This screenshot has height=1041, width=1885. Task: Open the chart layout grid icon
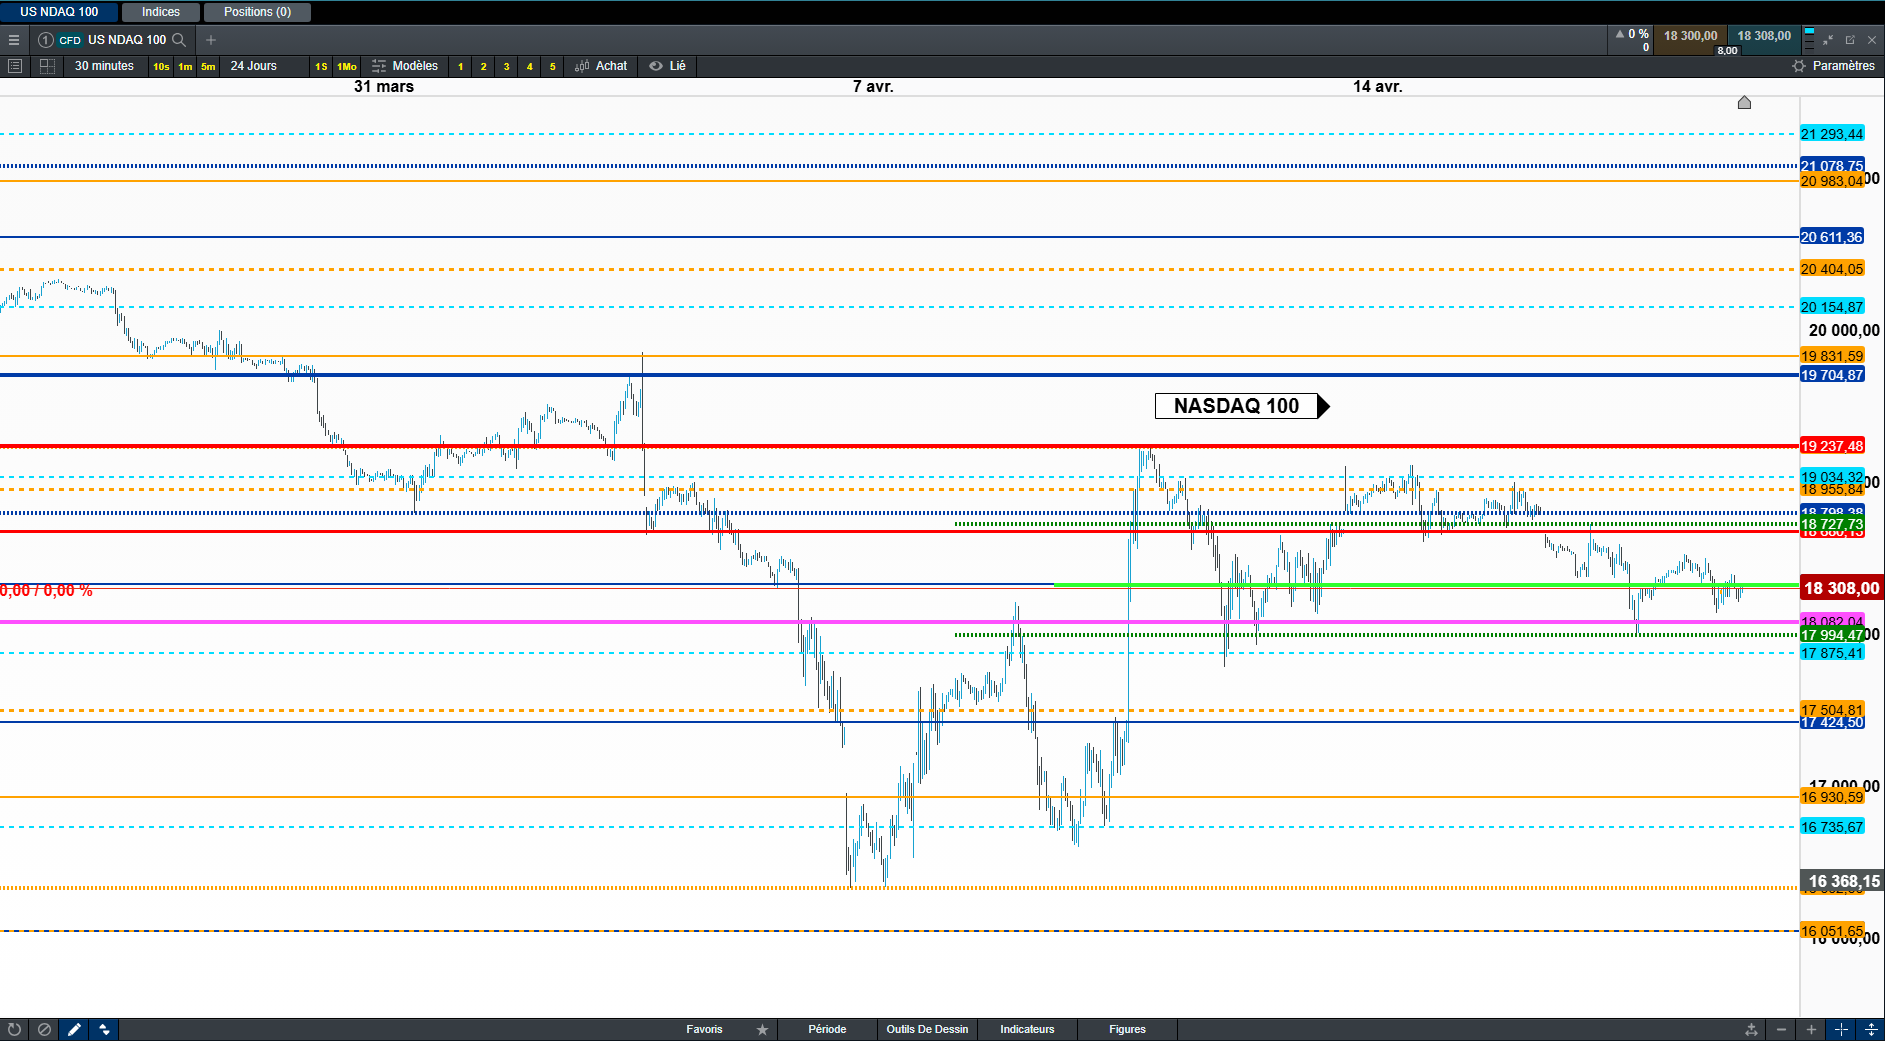coord(47,66)
